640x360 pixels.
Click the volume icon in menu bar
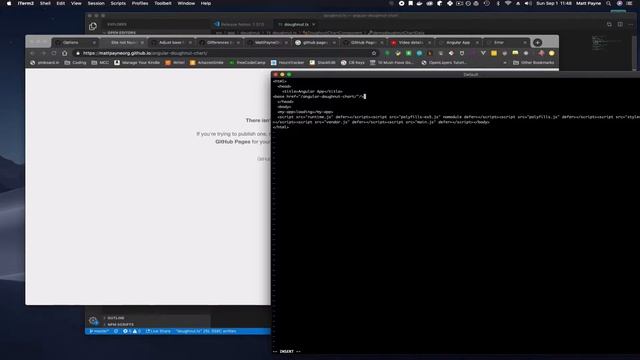coord(528,3)
